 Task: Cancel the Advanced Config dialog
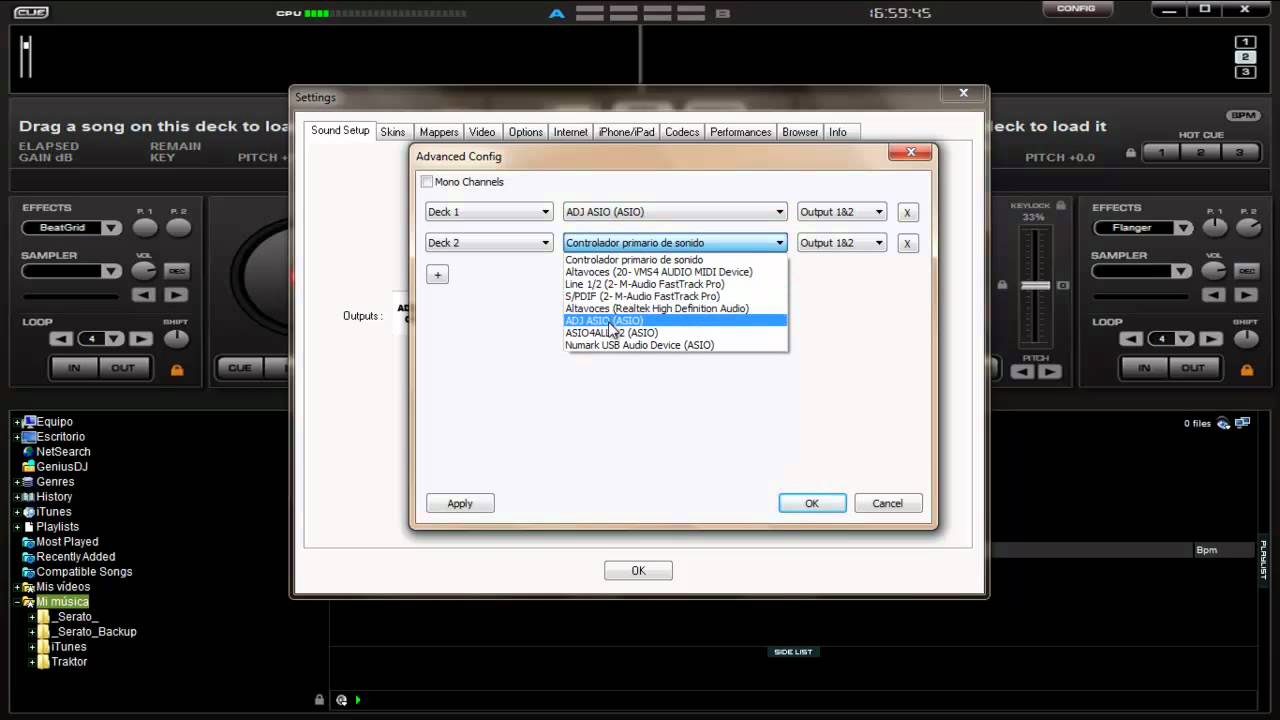click(x=888, y=503)
